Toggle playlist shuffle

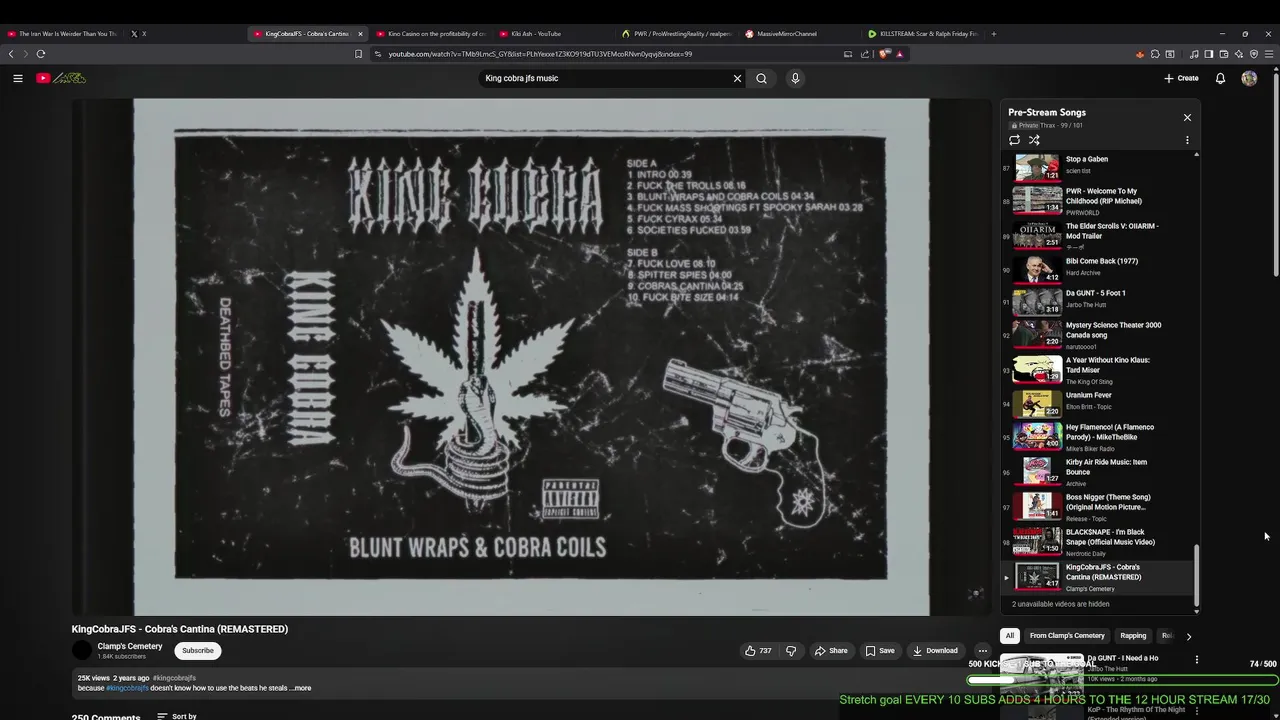click(x=1034, y=140)
